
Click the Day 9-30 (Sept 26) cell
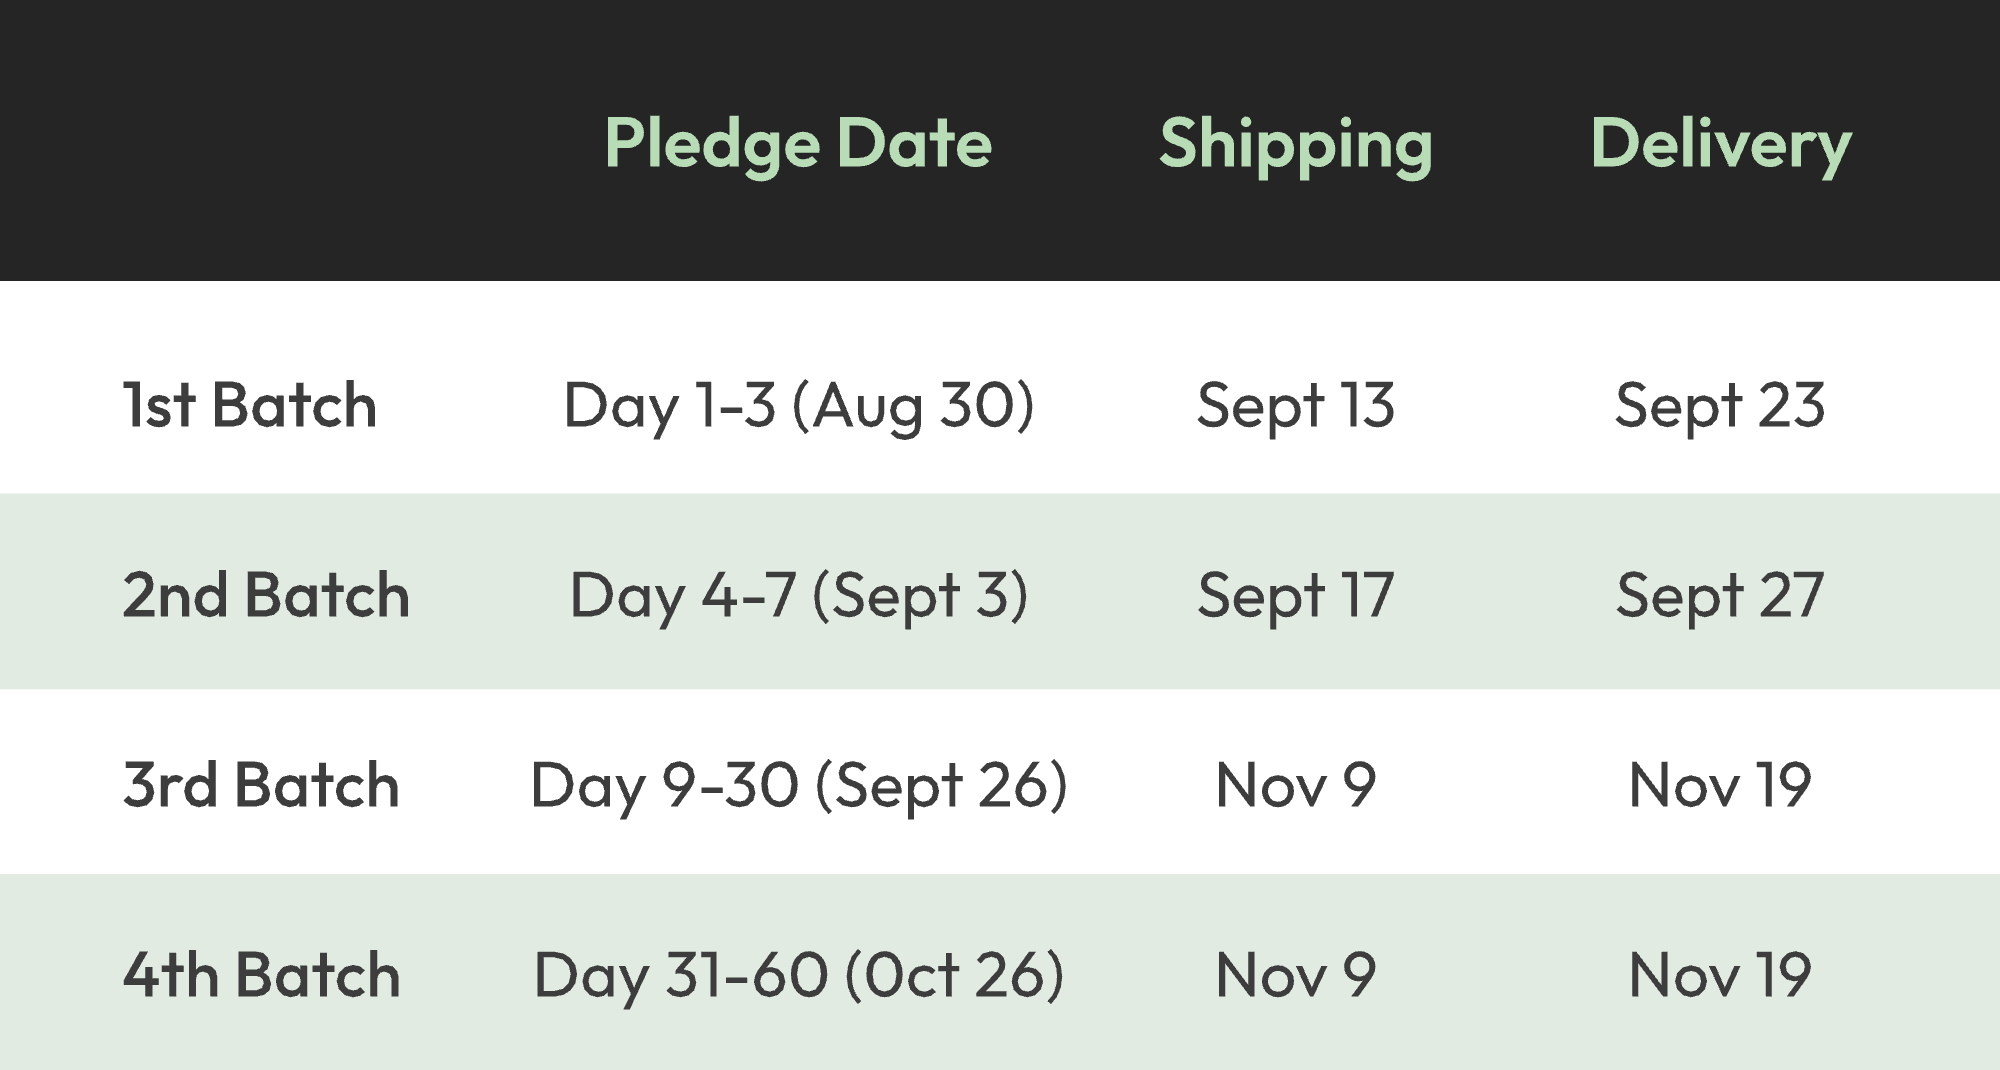(x=799, y=785)
